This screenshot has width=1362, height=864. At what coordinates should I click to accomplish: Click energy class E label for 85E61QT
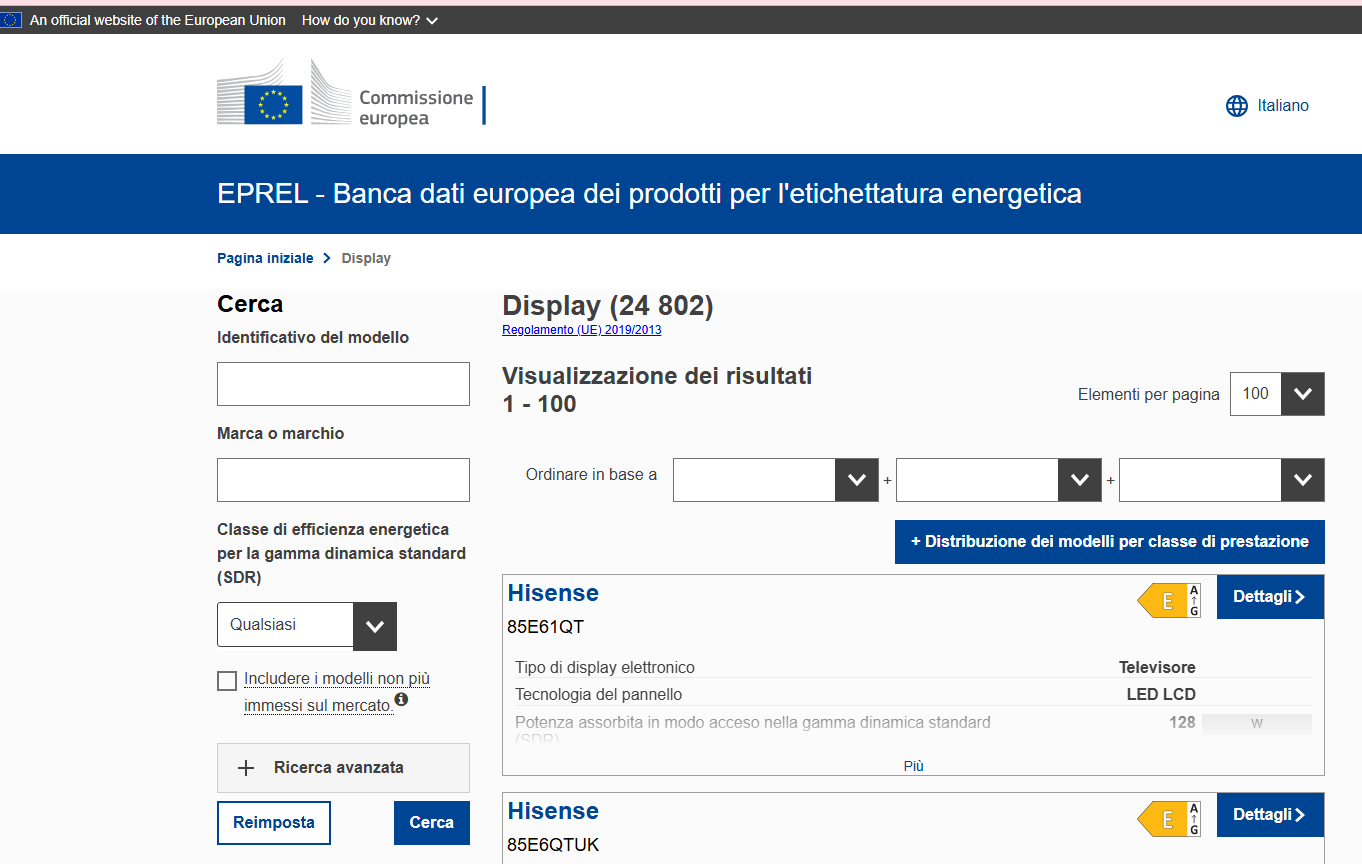click(x=1169, y=600)
